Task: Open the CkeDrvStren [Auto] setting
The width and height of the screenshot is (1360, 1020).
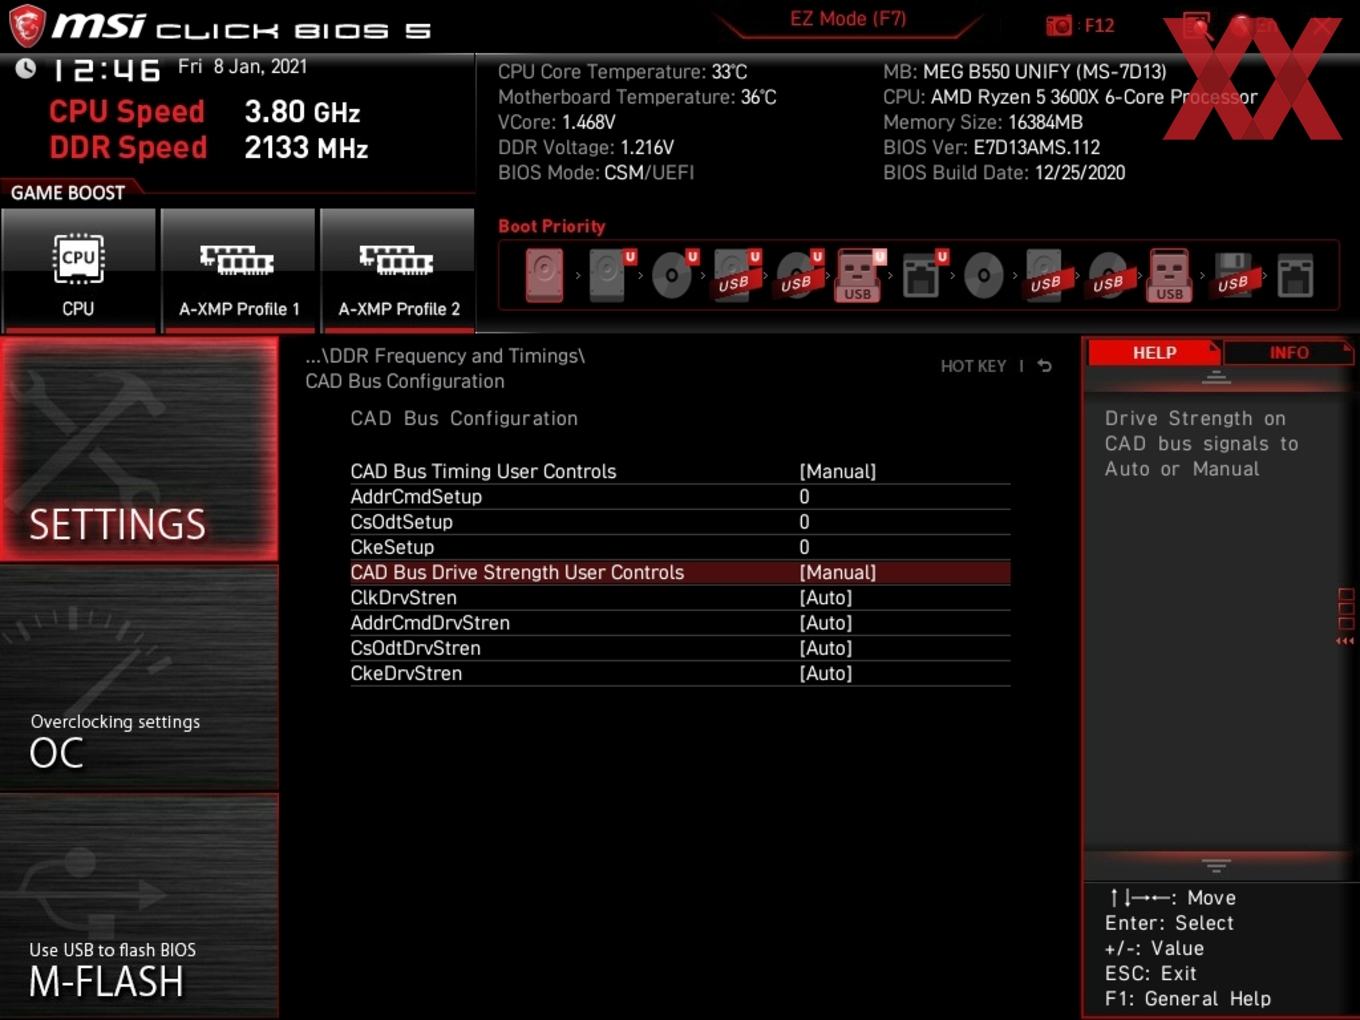Action: [x=680, y=673]
